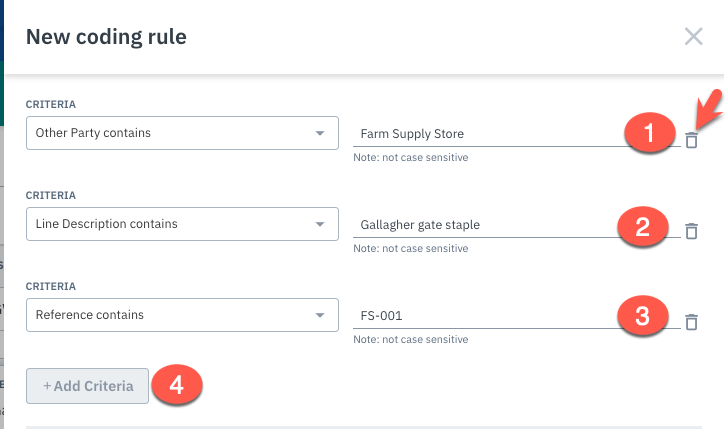Click the red numbered badge 4
Image resolution: width=725 pixels, height=429 pixels.
177,386
